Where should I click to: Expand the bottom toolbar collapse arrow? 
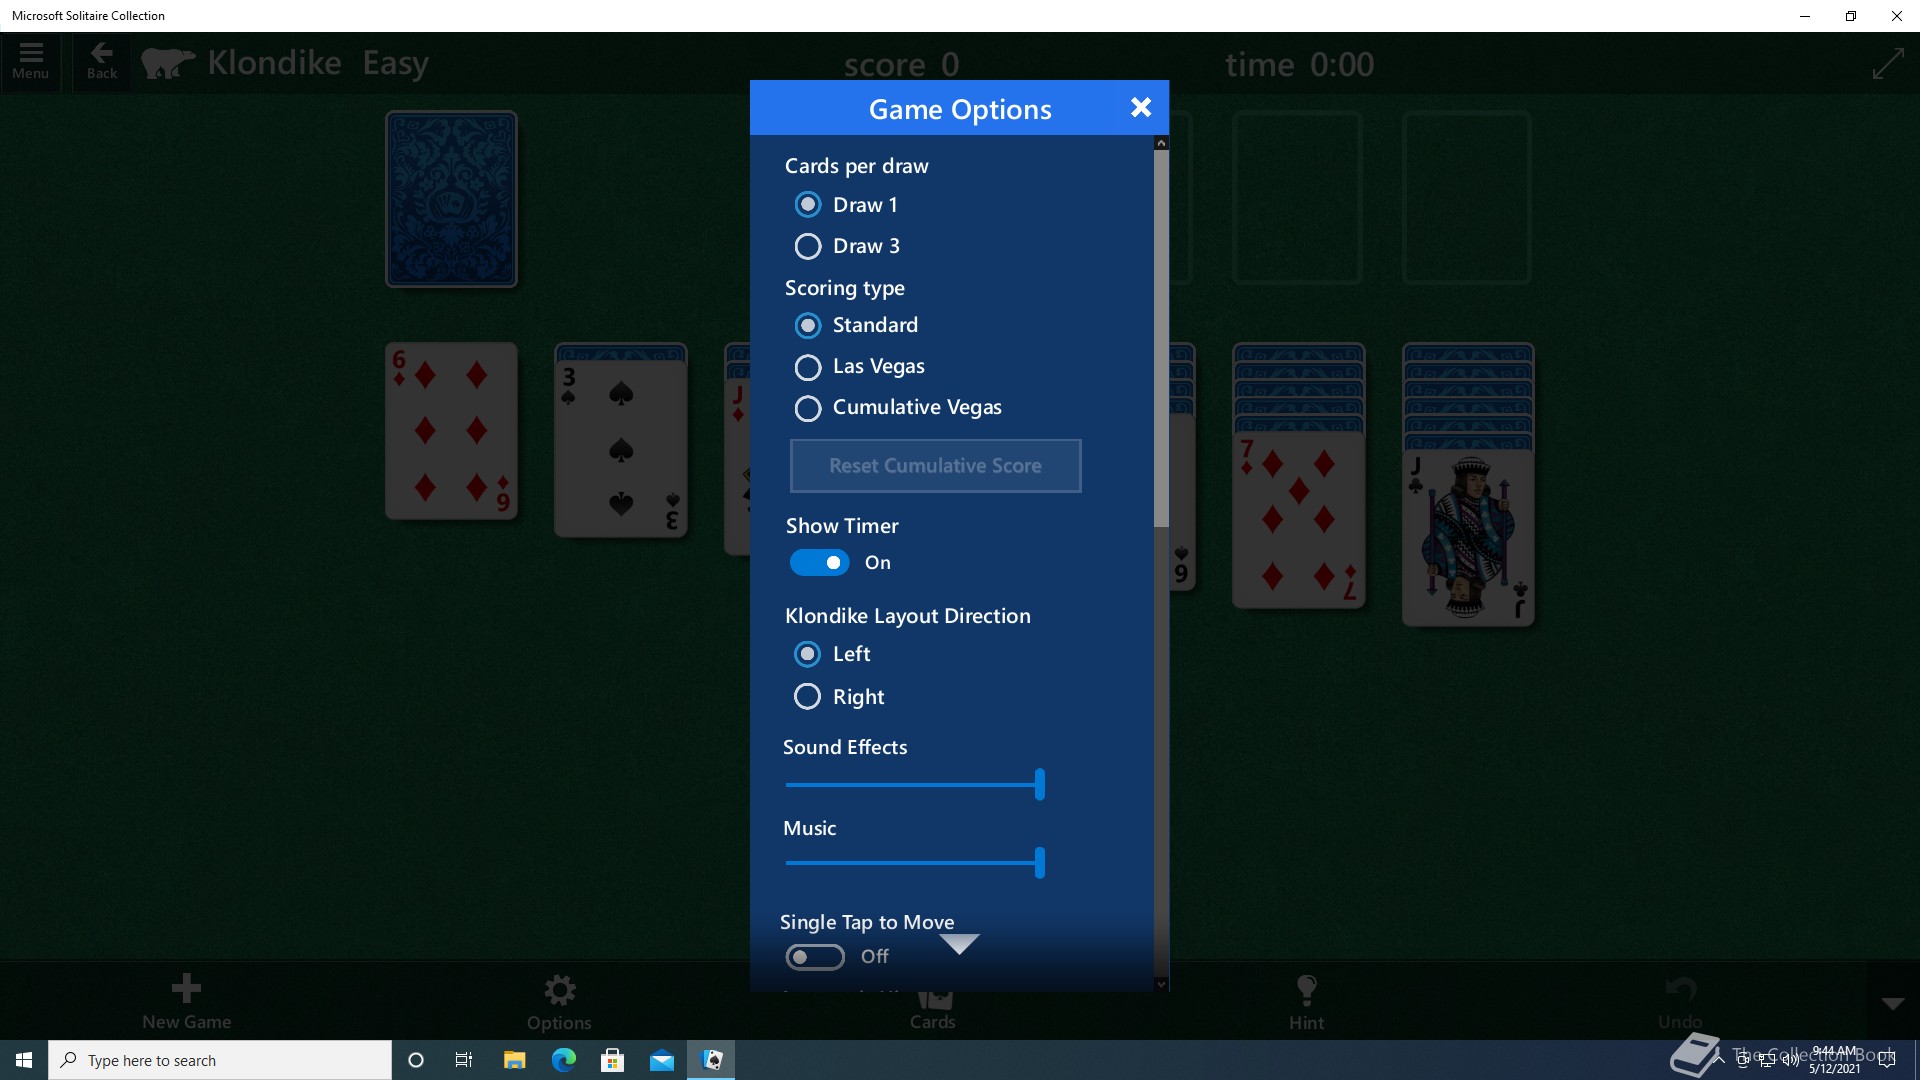pos(1893,1004)
